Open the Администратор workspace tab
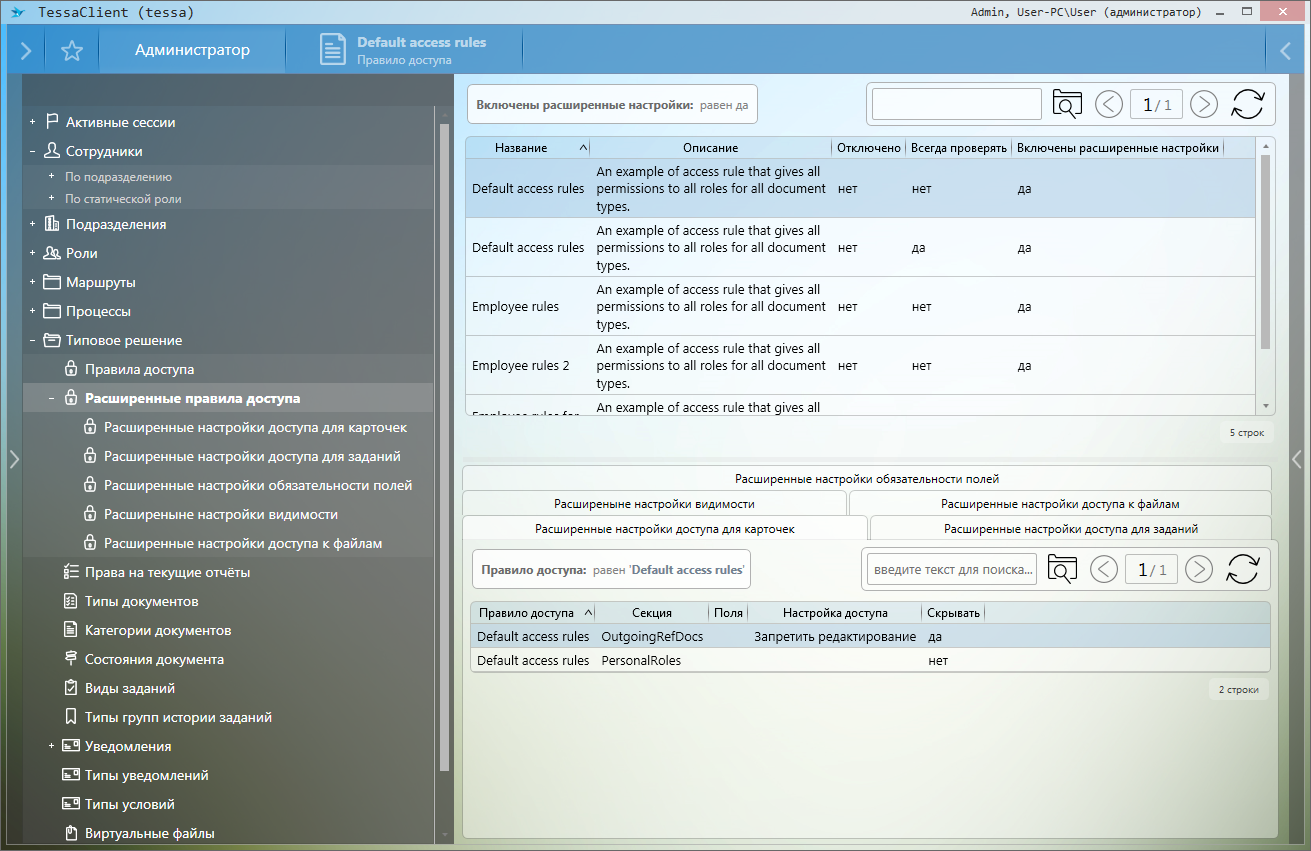The image size is (1311, 851). (192, 50)
